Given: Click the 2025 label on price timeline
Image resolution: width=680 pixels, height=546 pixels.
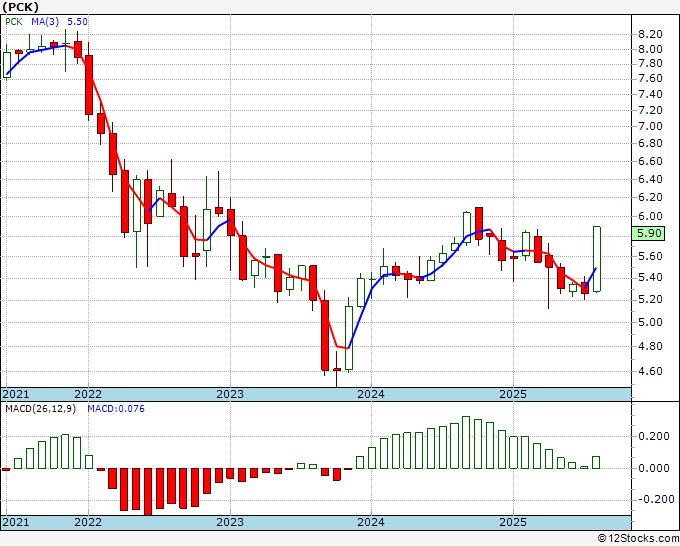Looking at the screenshot, I should point(513,394).
